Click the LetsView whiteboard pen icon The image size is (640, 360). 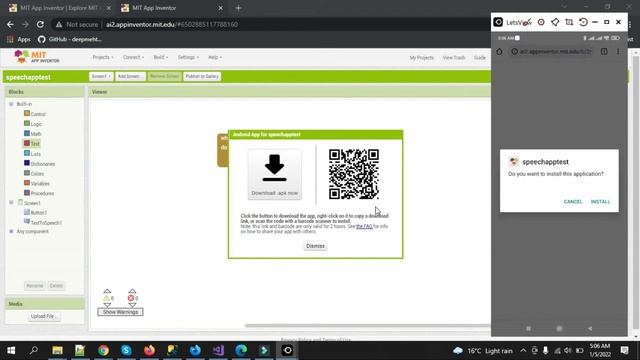pos(528,21)
